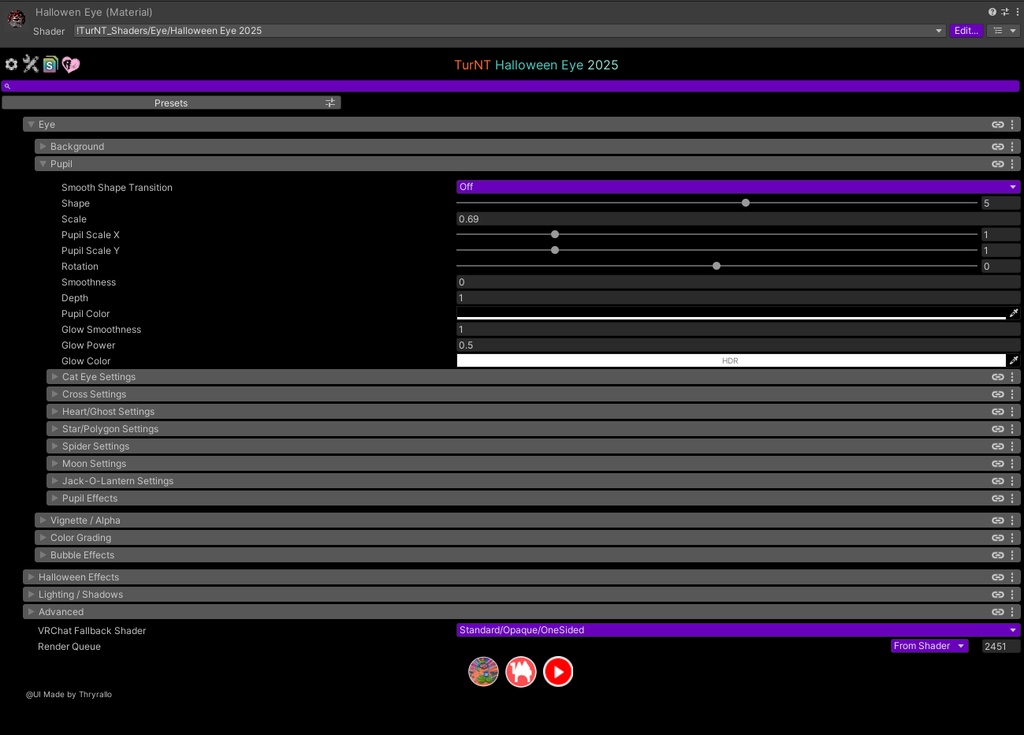The height and width of the screenshot is (735, 1024).
Task: Click the Glow Power value field
Action: [738, 345]
